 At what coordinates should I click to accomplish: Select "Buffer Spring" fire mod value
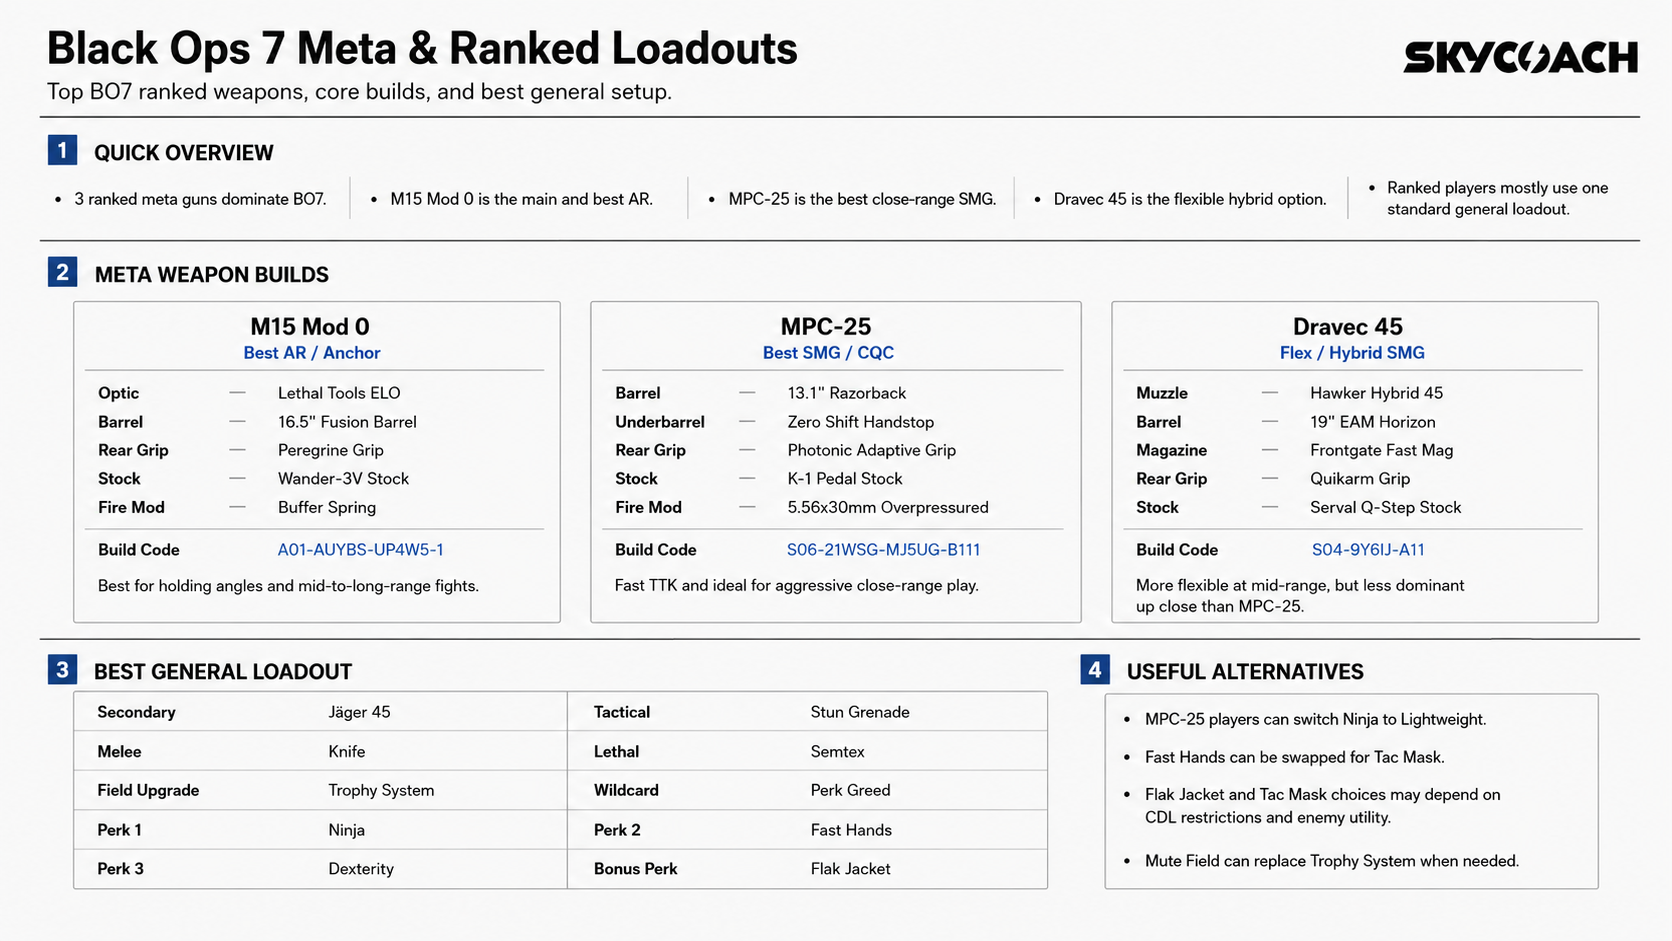(327, 507)
